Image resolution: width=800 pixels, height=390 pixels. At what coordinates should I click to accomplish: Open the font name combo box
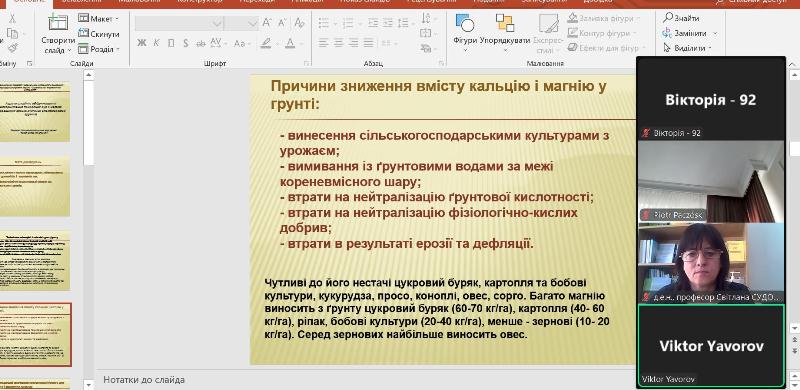coord(180,23)
